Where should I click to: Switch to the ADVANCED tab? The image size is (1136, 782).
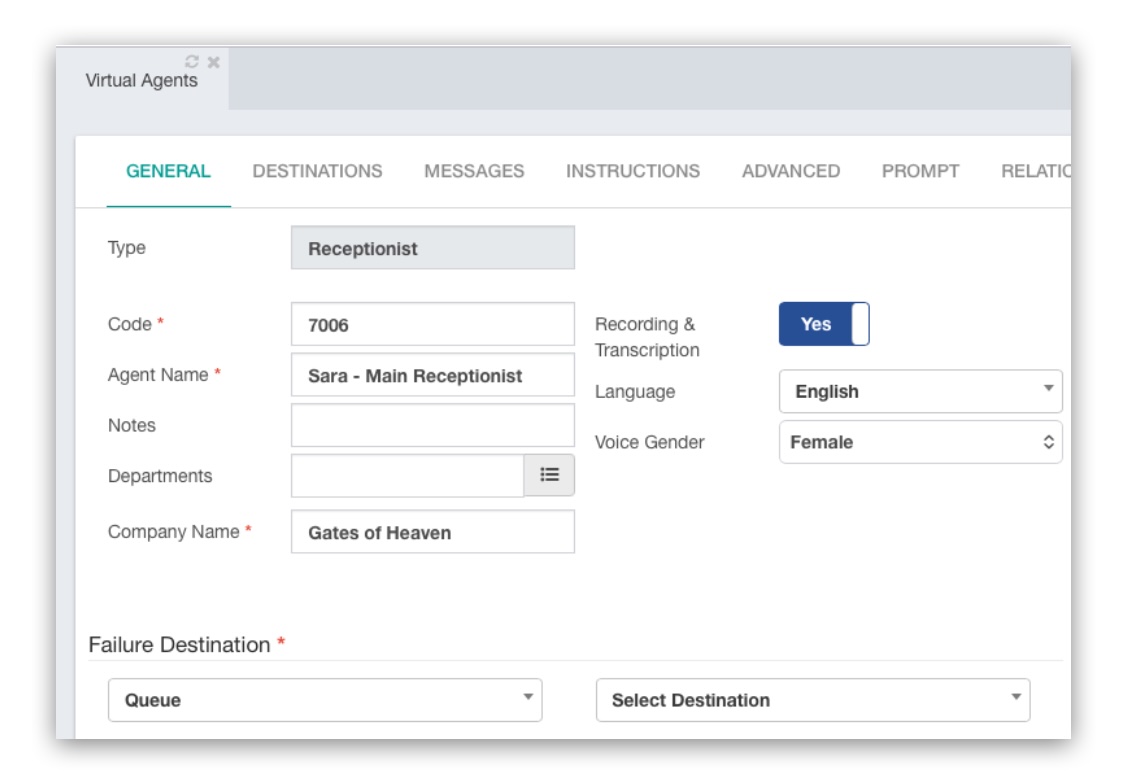tap(790, 171)
